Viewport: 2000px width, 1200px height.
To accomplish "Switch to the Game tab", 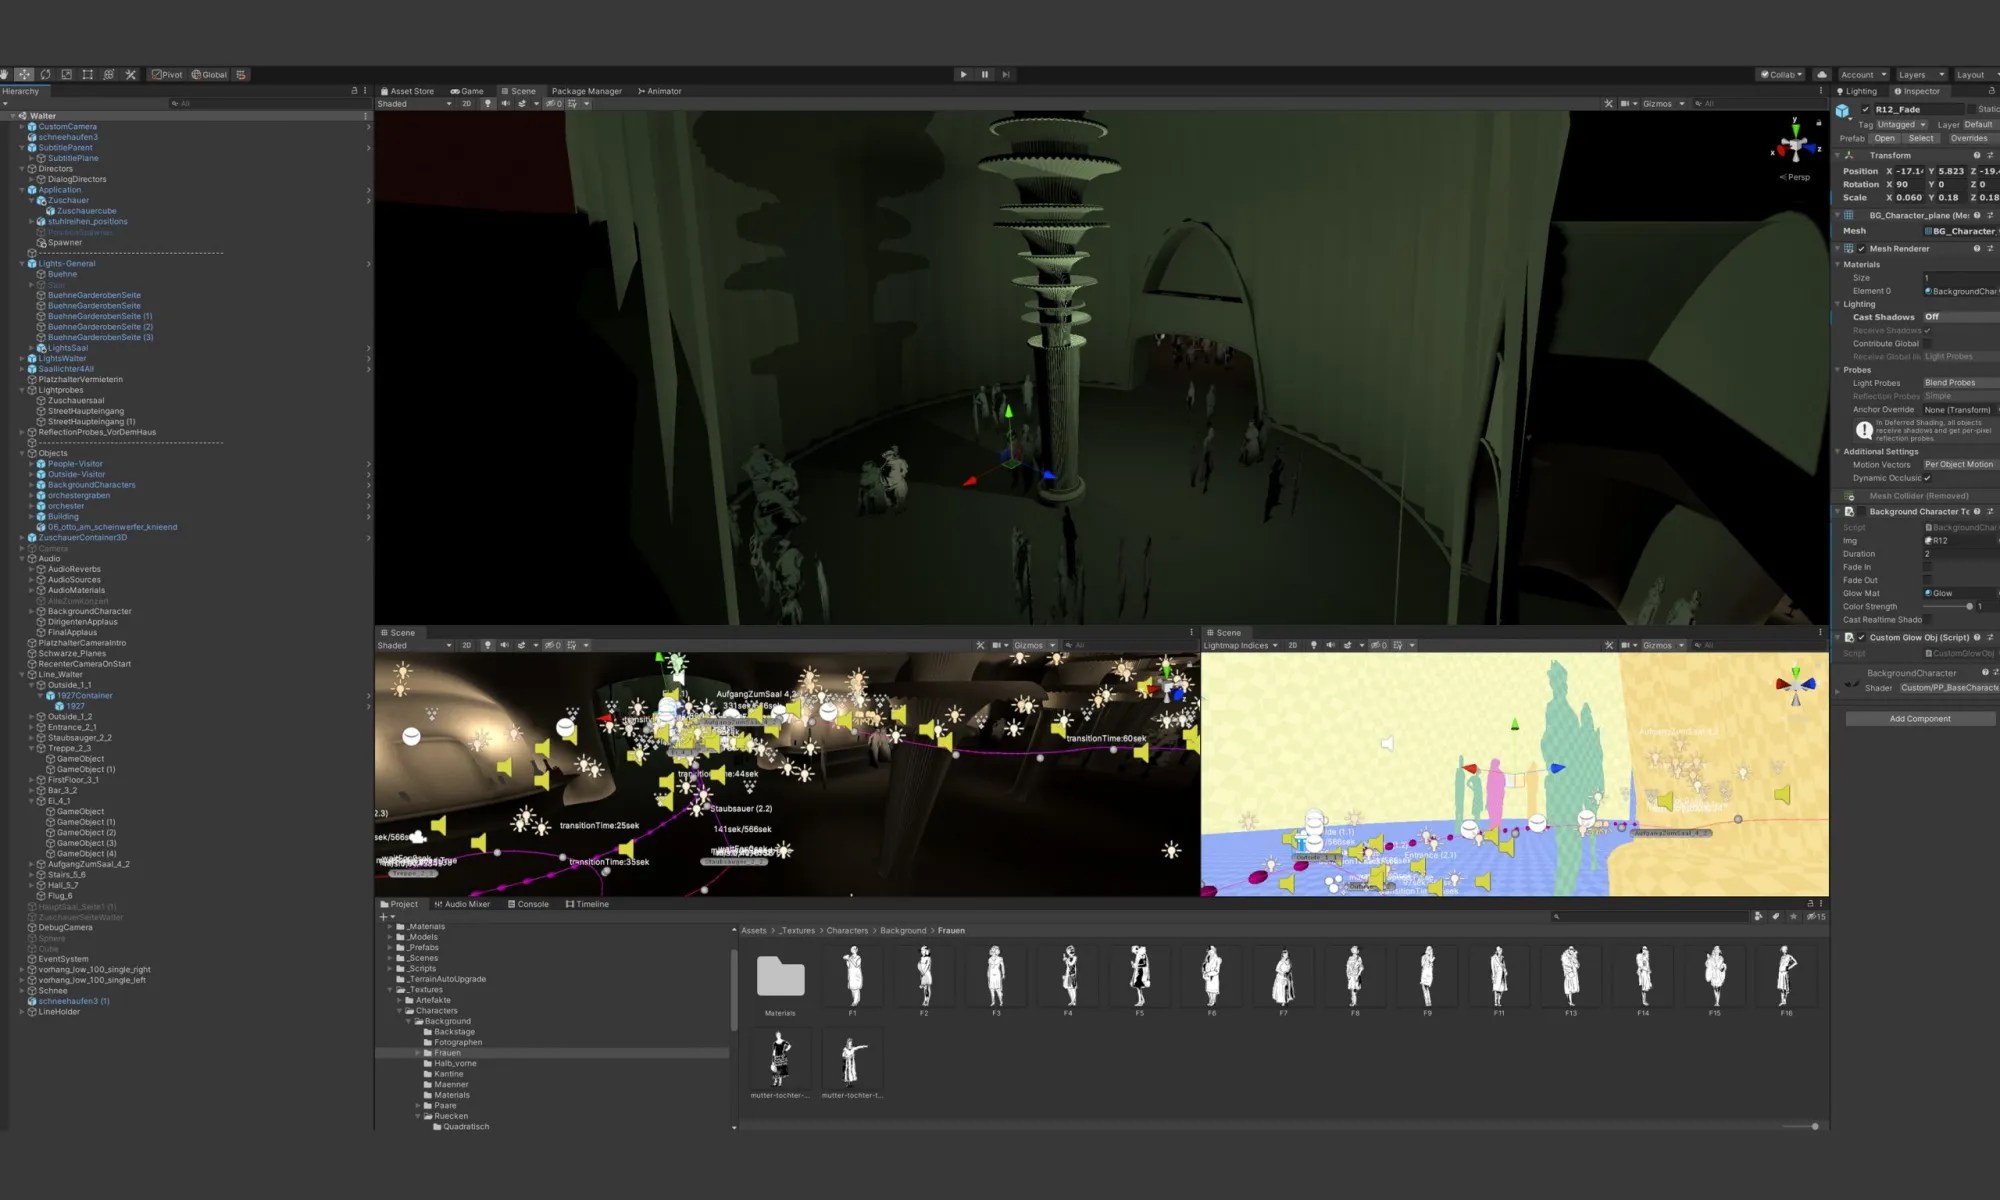I will click(467, 91).
